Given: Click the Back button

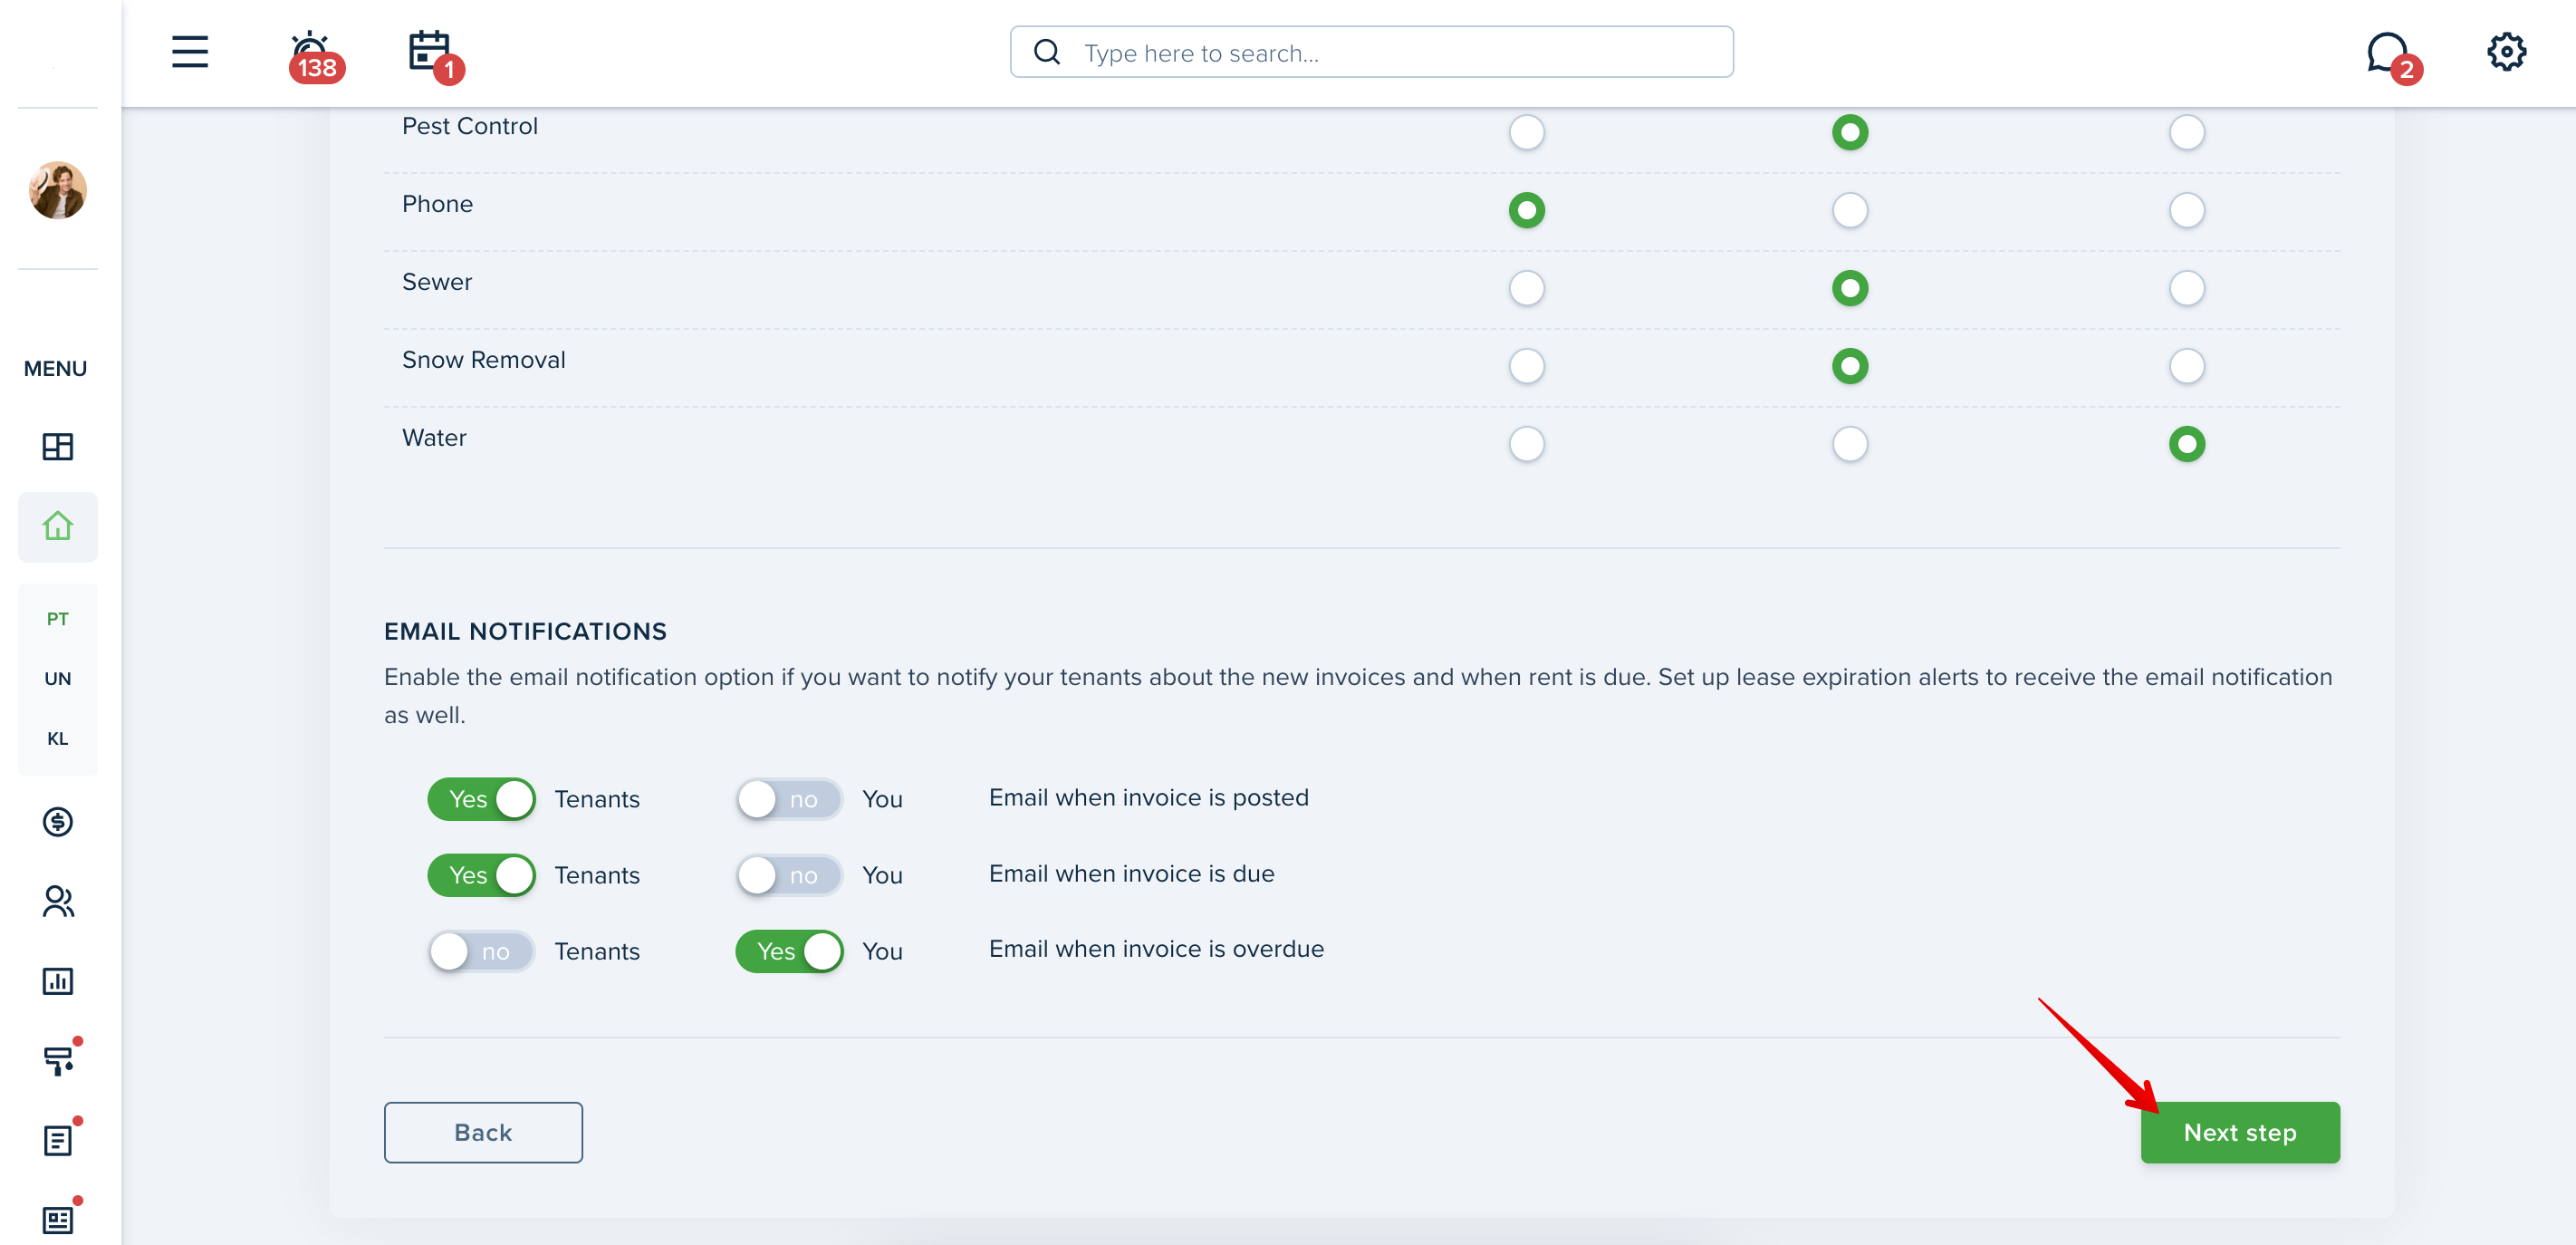Looking at the screenshot, I should [x=483, y=1132].
